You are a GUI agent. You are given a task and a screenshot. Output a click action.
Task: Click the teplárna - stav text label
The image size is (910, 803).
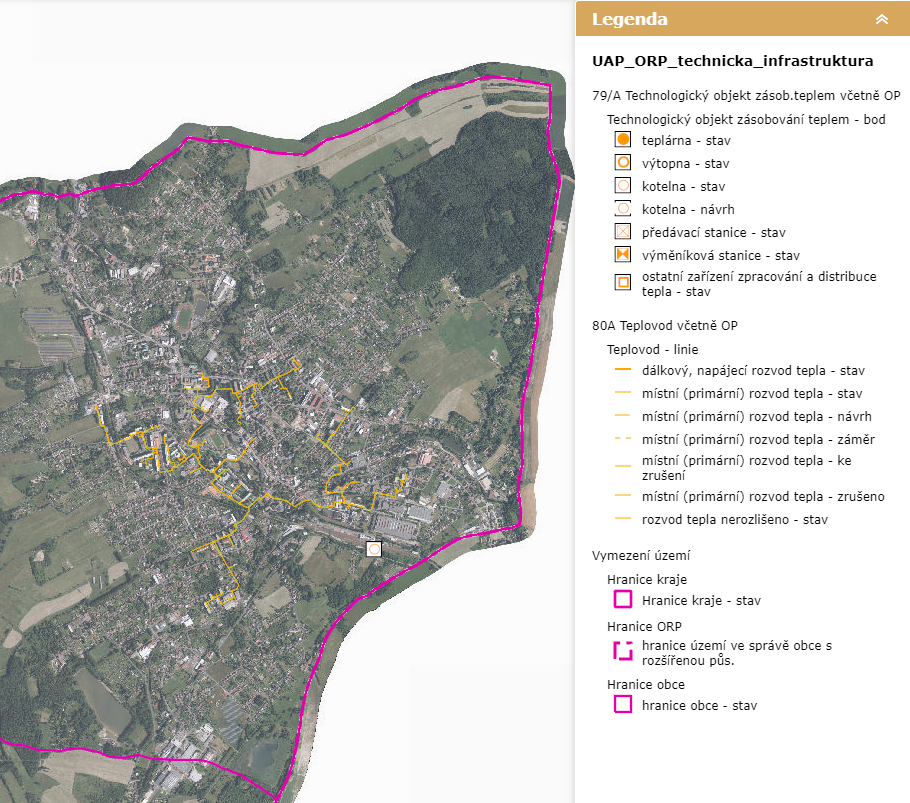[686, 140]
